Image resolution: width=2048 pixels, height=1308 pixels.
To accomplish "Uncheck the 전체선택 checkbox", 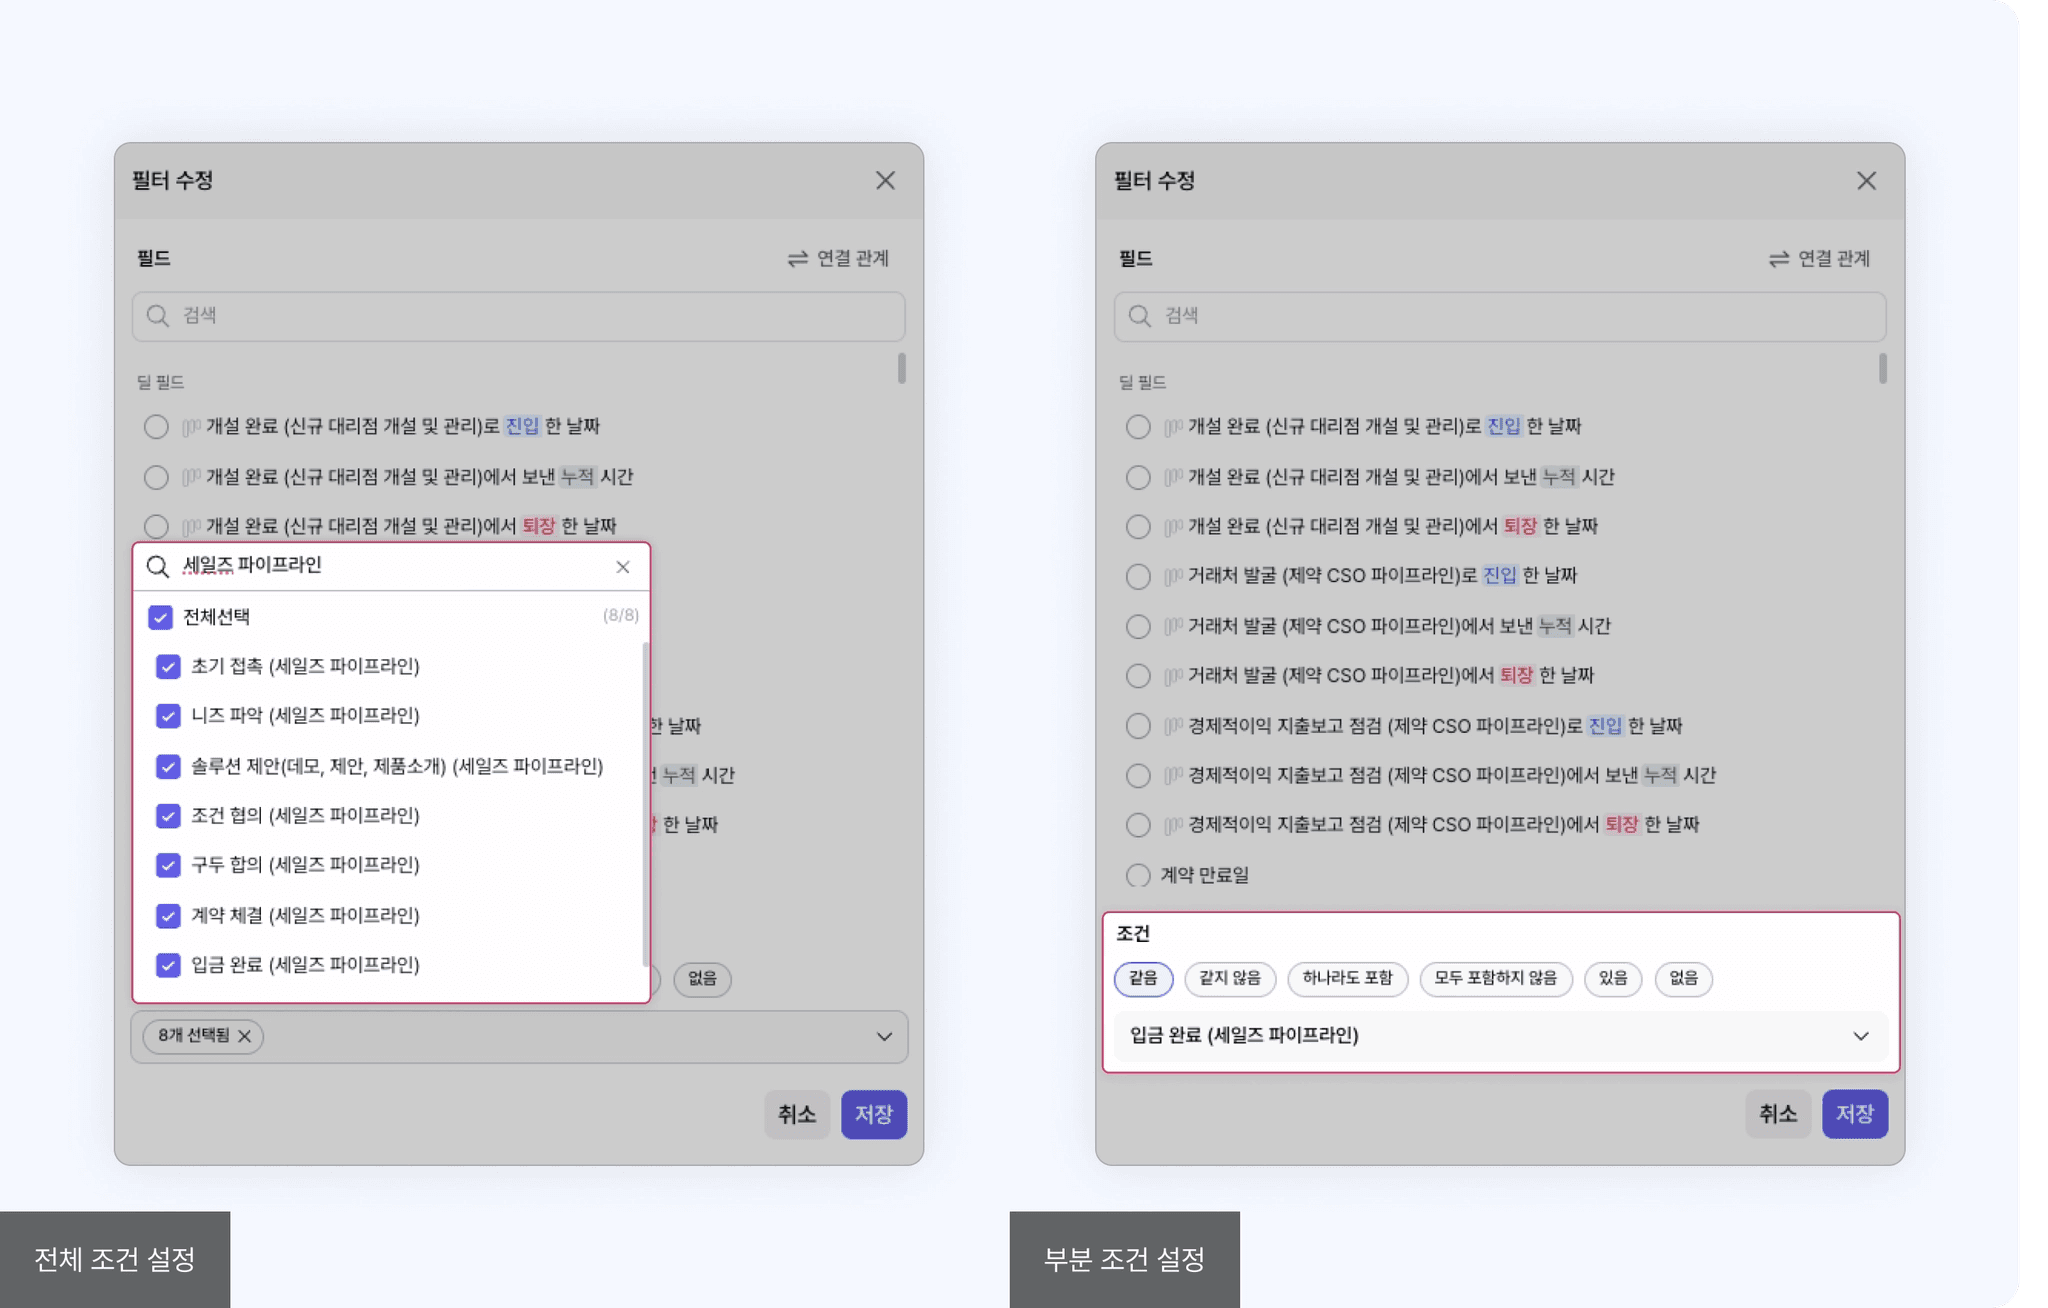I will coord(160,617).
